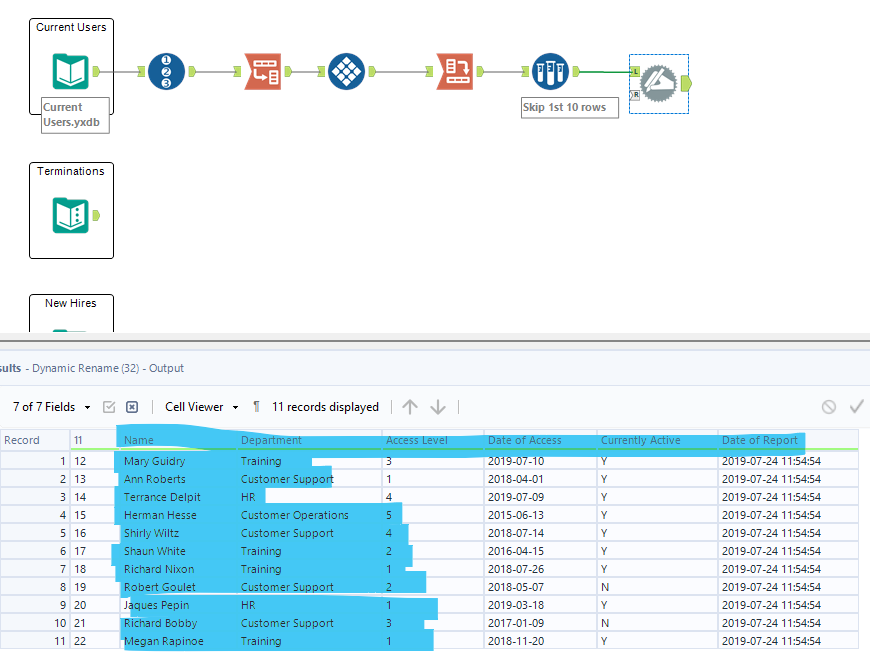
Task: Open the Current Users input tool
Action: click(71, 70)
